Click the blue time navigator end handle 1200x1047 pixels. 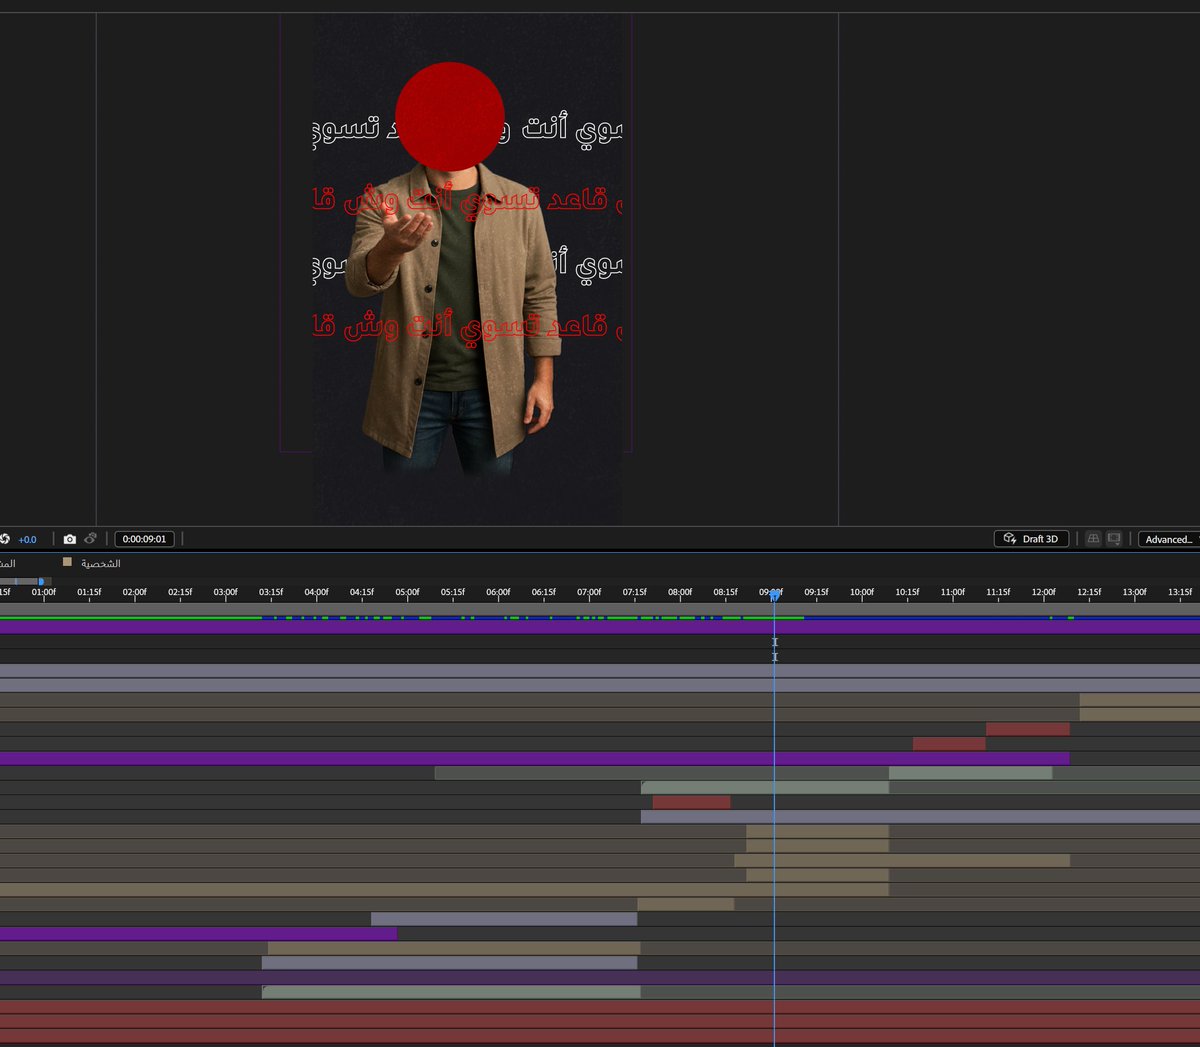tap(41, 581)
